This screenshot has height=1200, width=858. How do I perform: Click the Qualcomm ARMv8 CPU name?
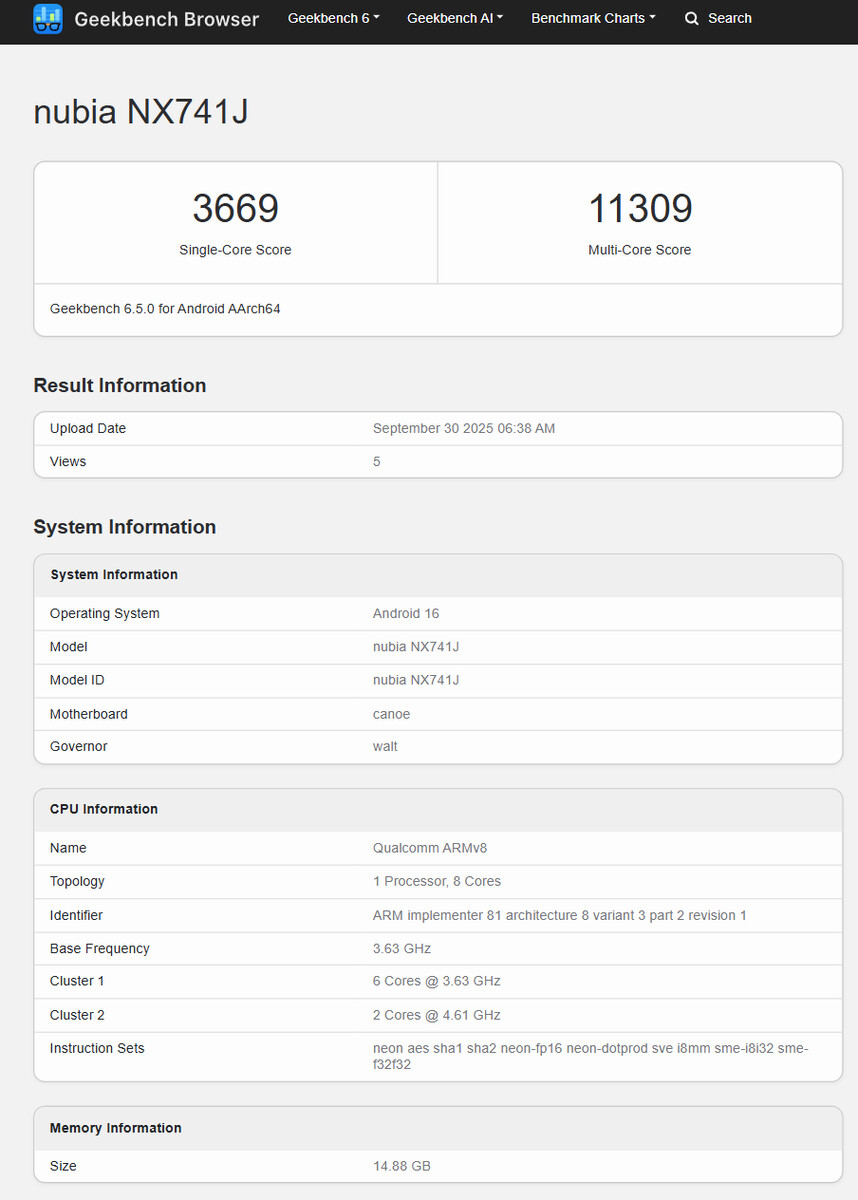coord(430,848)
